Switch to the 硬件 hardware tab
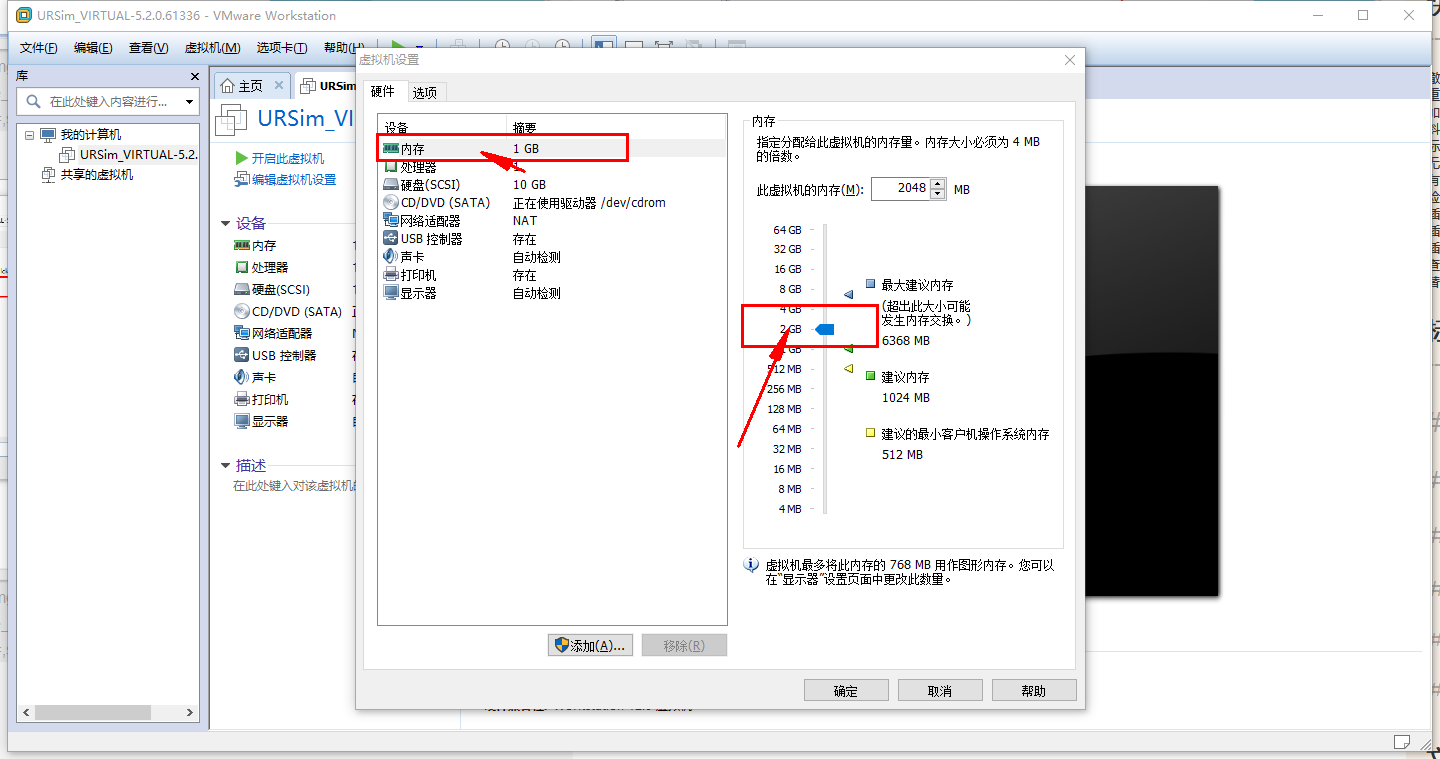 [x=383, y=91]
